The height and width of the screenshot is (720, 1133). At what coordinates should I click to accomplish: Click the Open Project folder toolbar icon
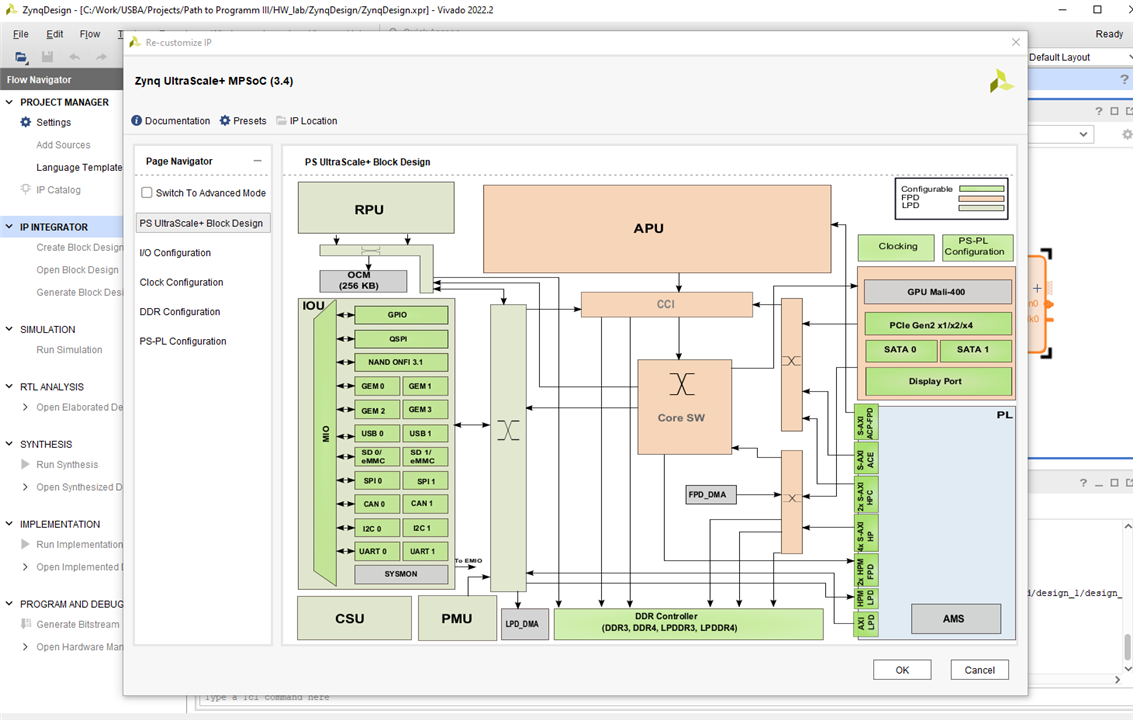pyautogui.click(x=22, y=58)
